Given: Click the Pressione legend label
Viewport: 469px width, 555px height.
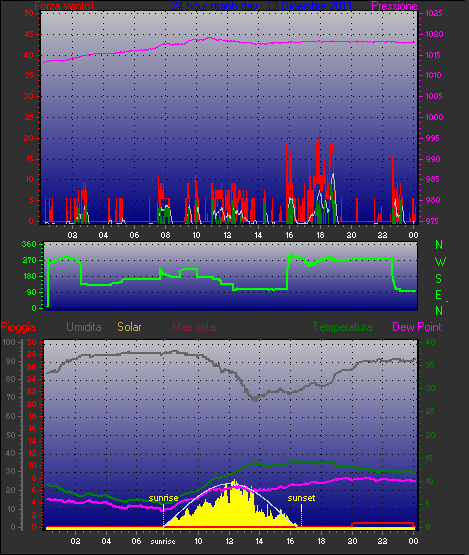Looking at the screenshot, I should point(394,6).
